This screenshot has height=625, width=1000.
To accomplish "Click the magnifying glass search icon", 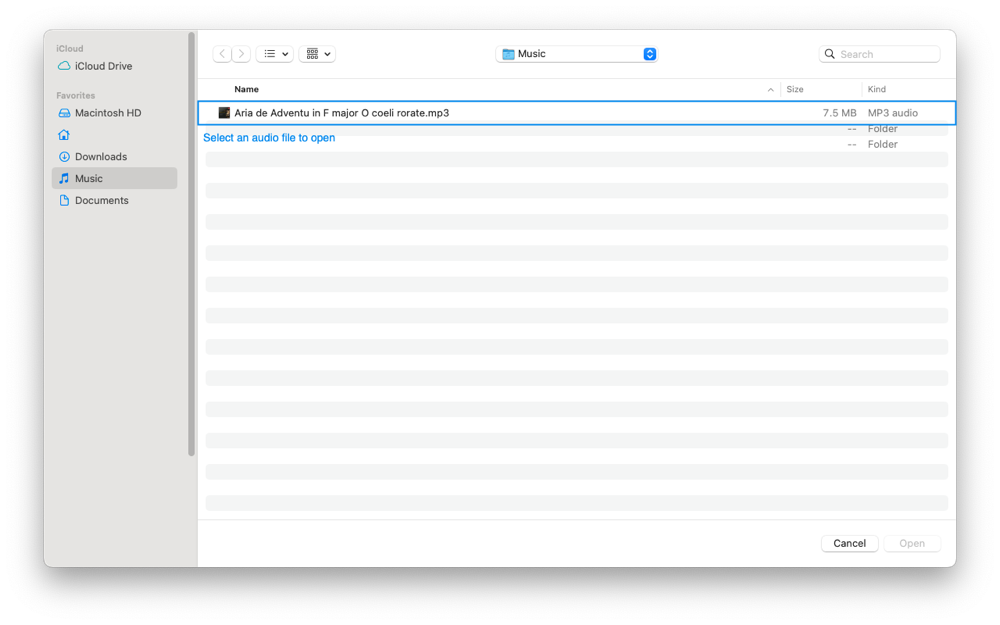I will click(x=829, y=54).
